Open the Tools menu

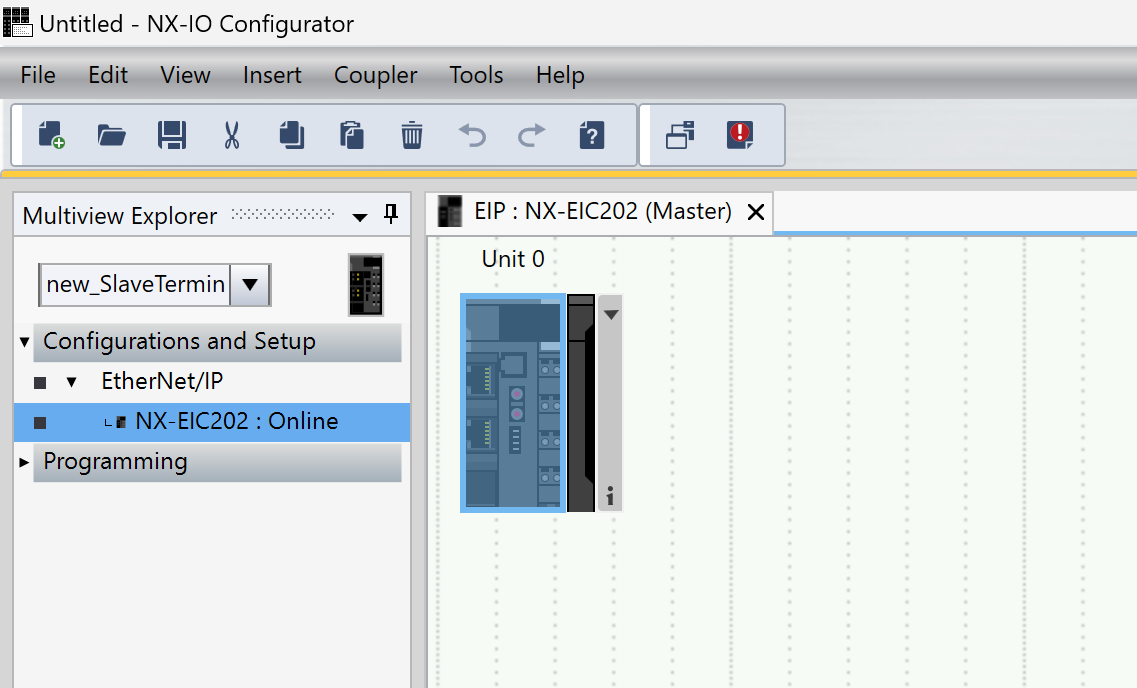(476, 75)
